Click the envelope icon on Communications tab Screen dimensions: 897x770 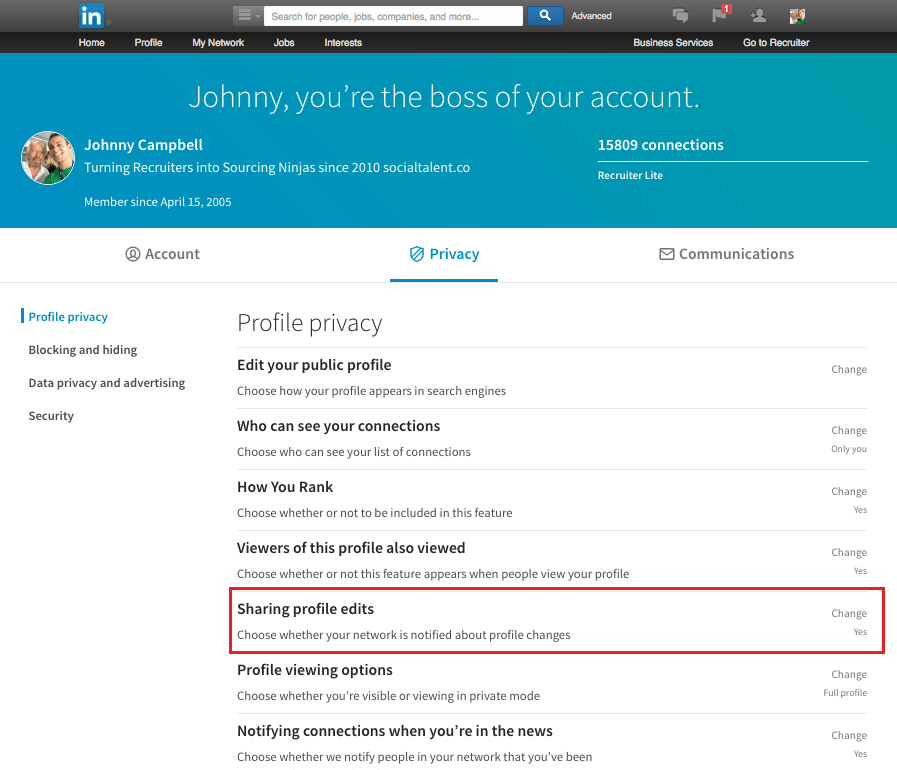666,254
